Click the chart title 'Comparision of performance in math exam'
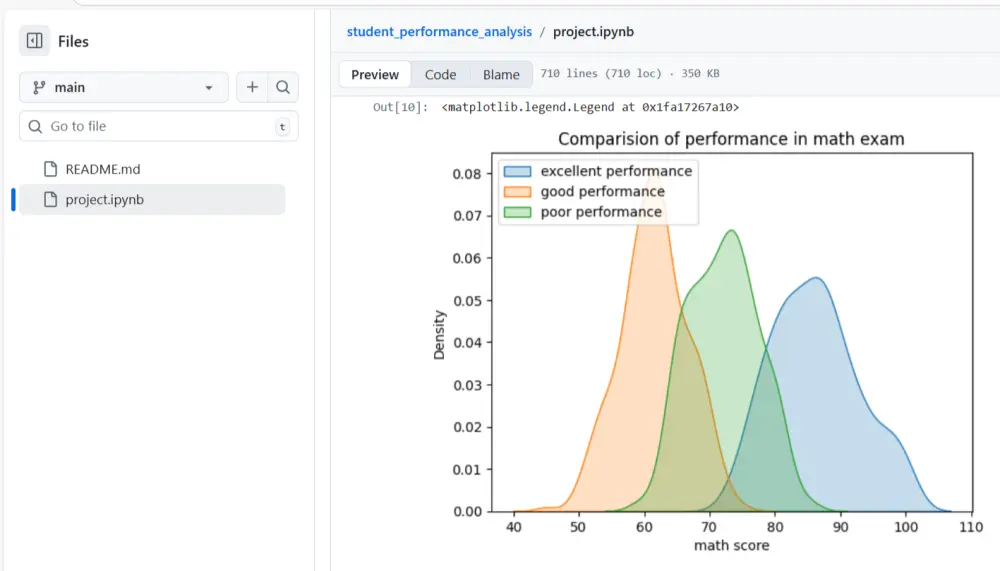This screenshot has width=1000, height=571. tap(731, 138)
